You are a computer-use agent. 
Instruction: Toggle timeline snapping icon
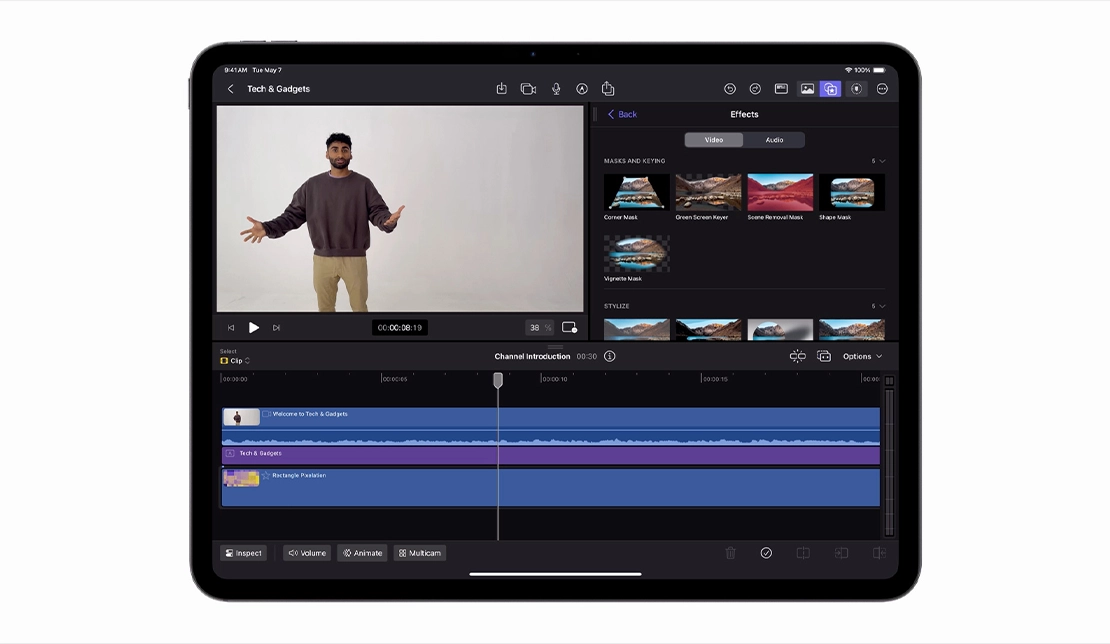pyautogui.click(x=797, y=356)
